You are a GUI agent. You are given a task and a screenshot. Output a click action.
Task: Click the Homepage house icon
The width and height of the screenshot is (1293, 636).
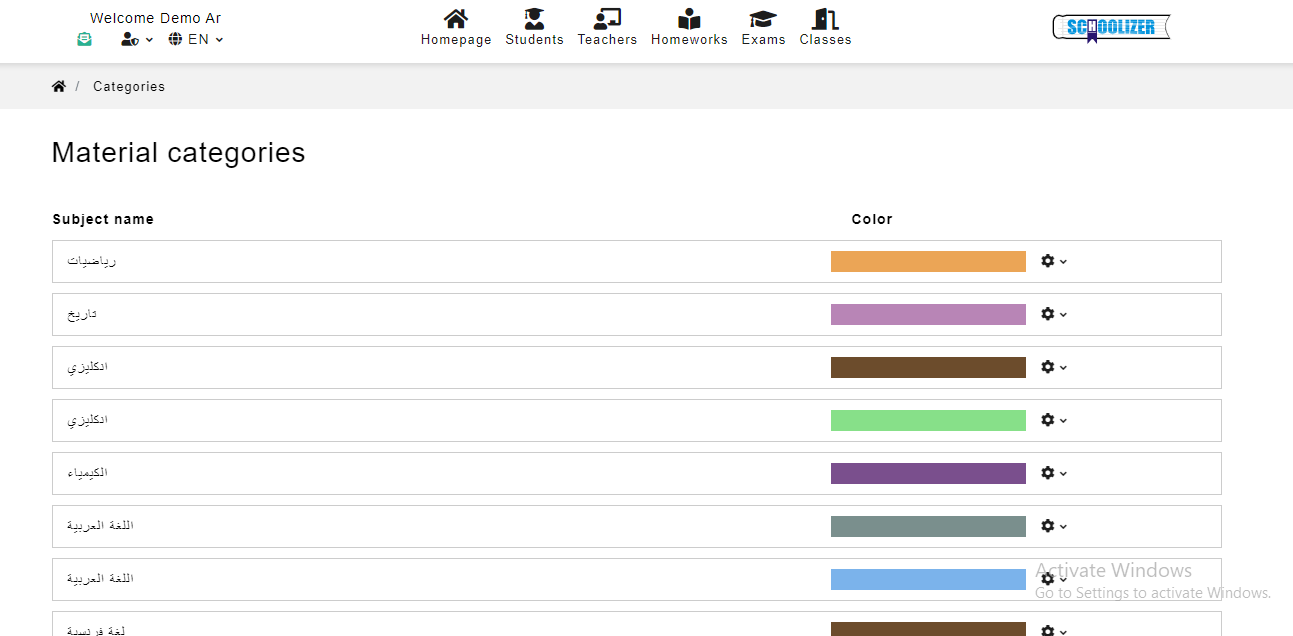pyautogui.click(x=456, y=19)
